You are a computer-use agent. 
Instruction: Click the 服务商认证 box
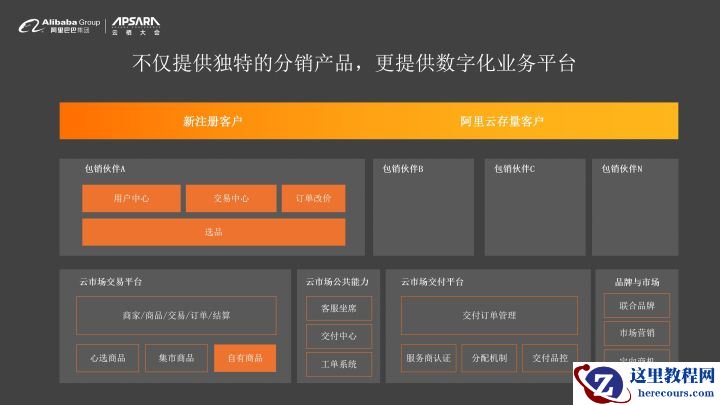pos(428,358)
